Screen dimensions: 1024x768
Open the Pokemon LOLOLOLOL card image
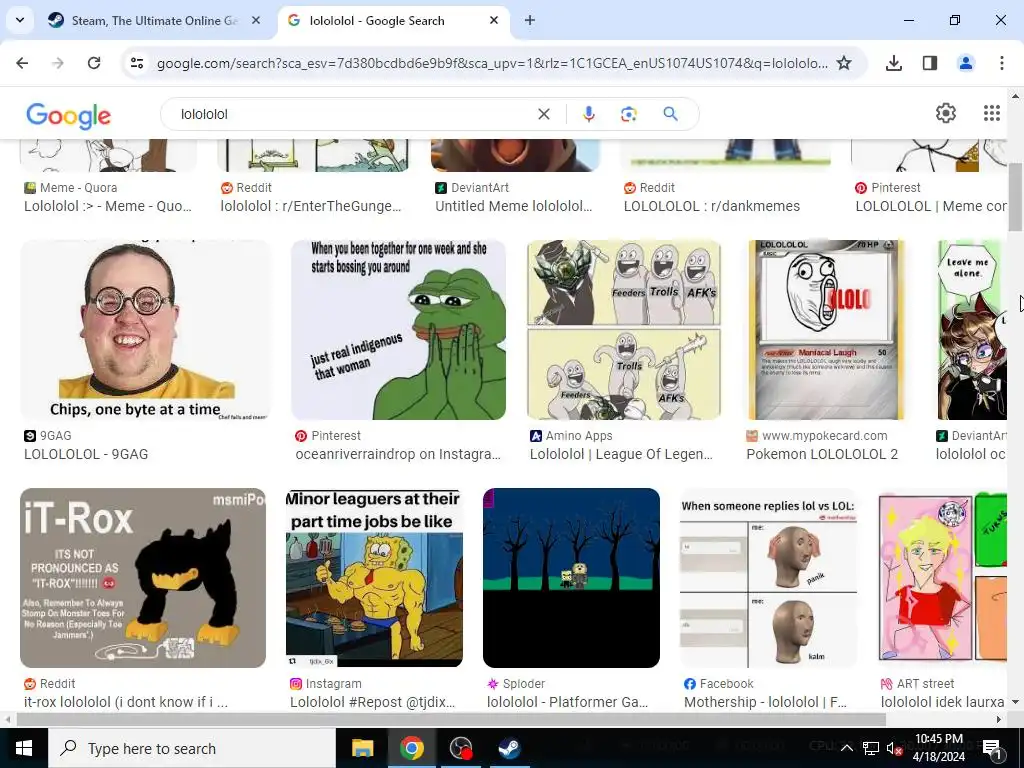tap(826, 330)
